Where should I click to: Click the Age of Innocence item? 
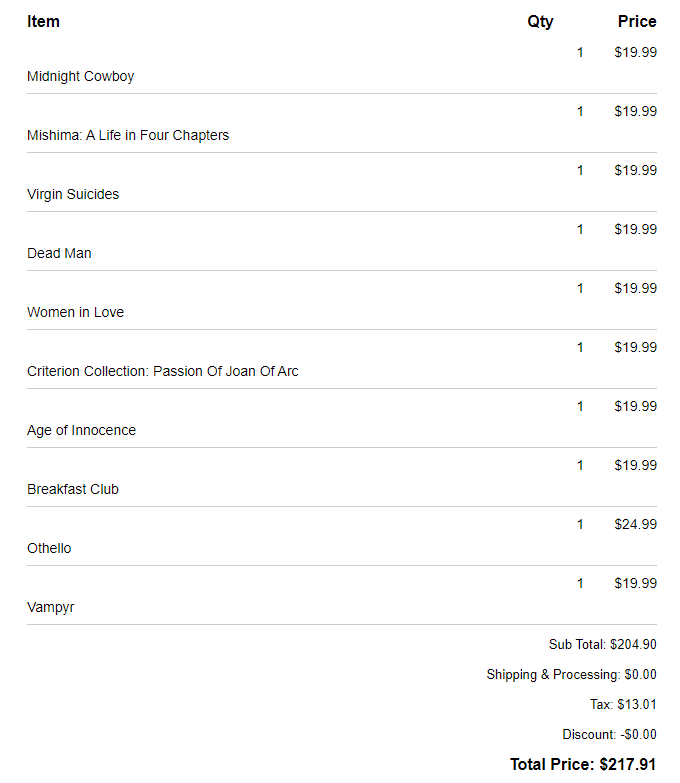pyautogui.click(x=81, y=430)
